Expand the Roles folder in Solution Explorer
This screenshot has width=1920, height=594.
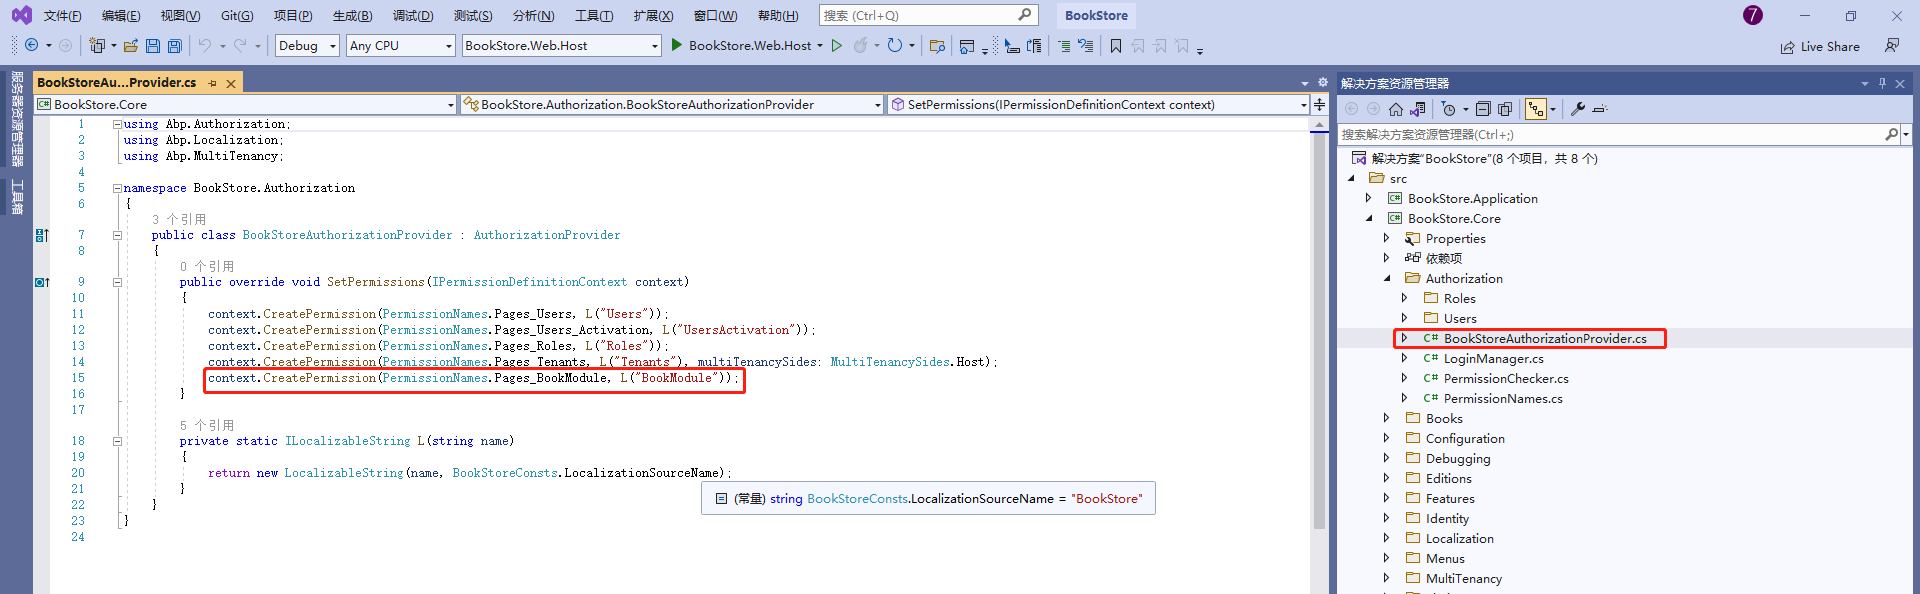[x=1405, y=299]
